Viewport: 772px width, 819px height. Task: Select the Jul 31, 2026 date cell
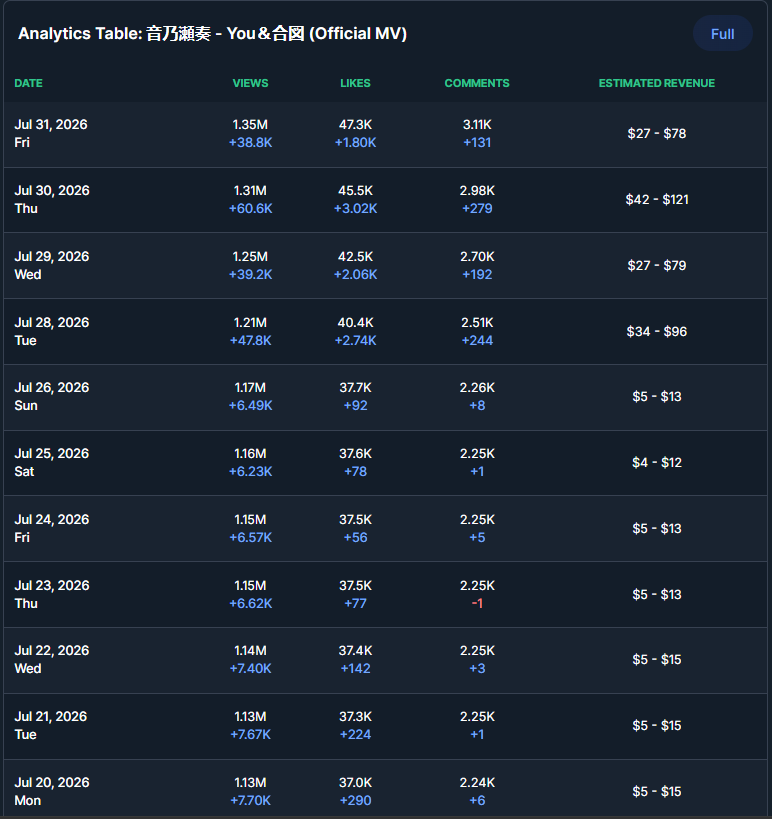click(x=51, y=133)
